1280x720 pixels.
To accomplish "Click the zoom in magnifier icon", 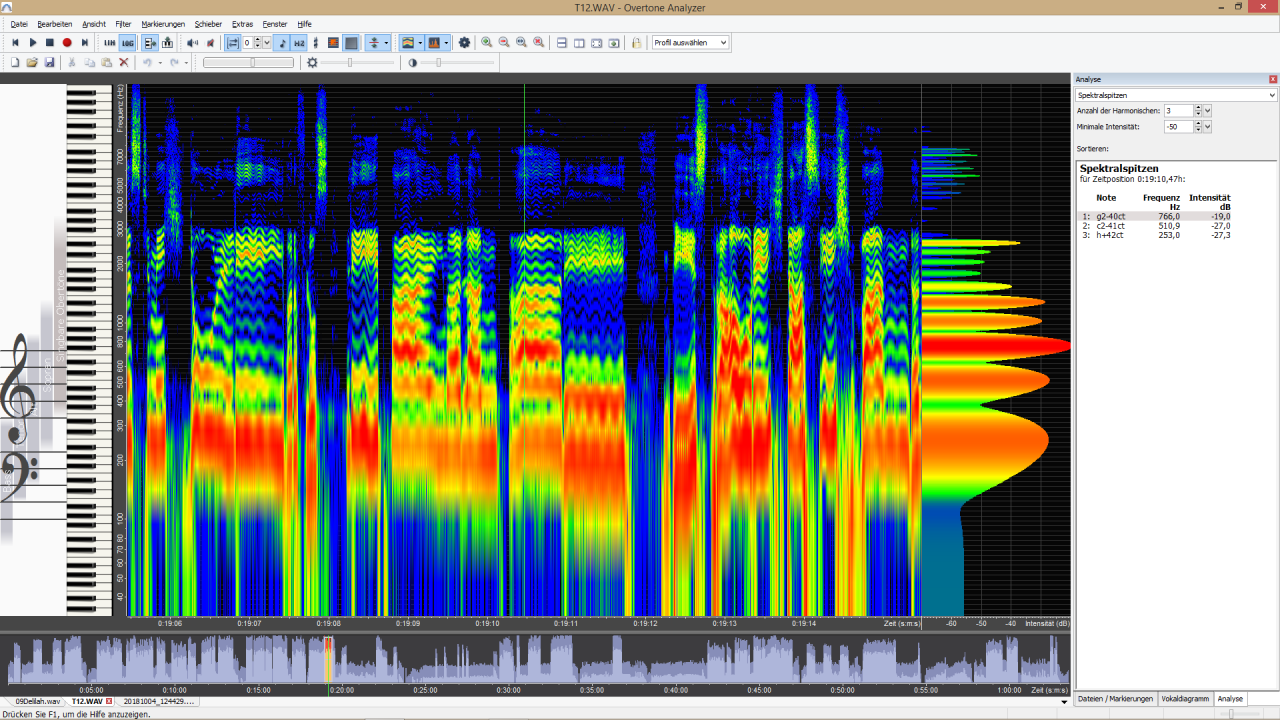I will (x=487, y=43).
